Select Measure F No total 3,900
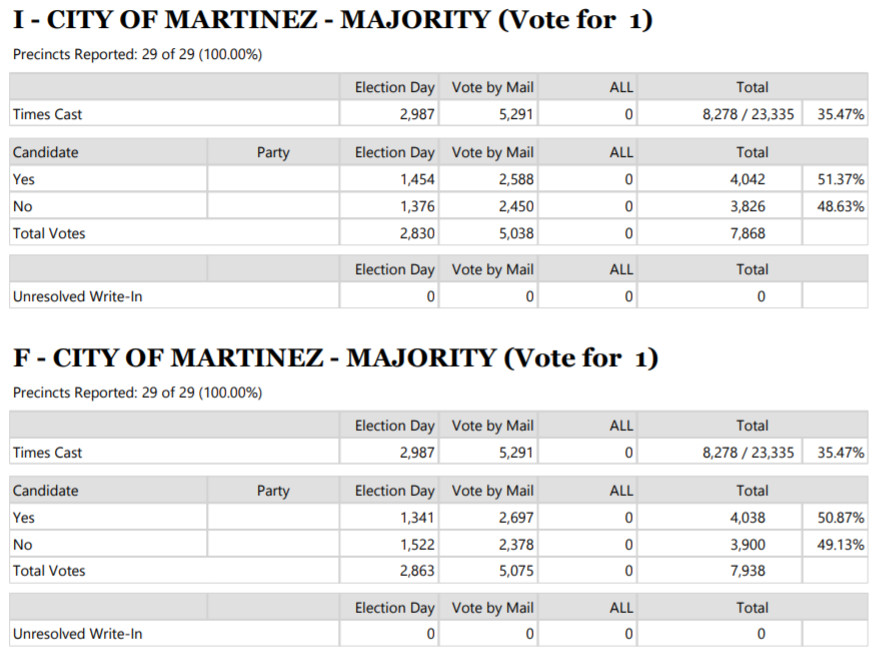This screenshot has height=657, width=884. tap(747, 545)
